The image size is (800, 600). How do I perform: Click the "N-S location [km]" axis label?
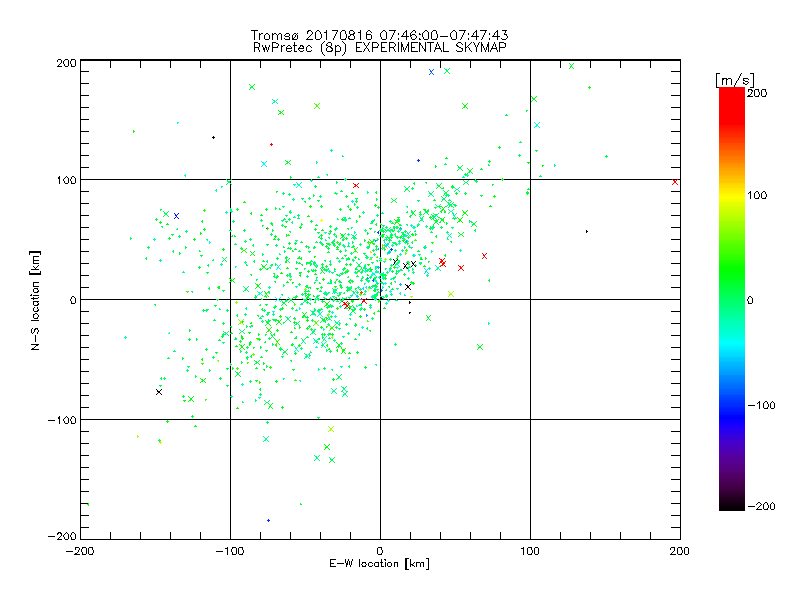pos(35,301)
